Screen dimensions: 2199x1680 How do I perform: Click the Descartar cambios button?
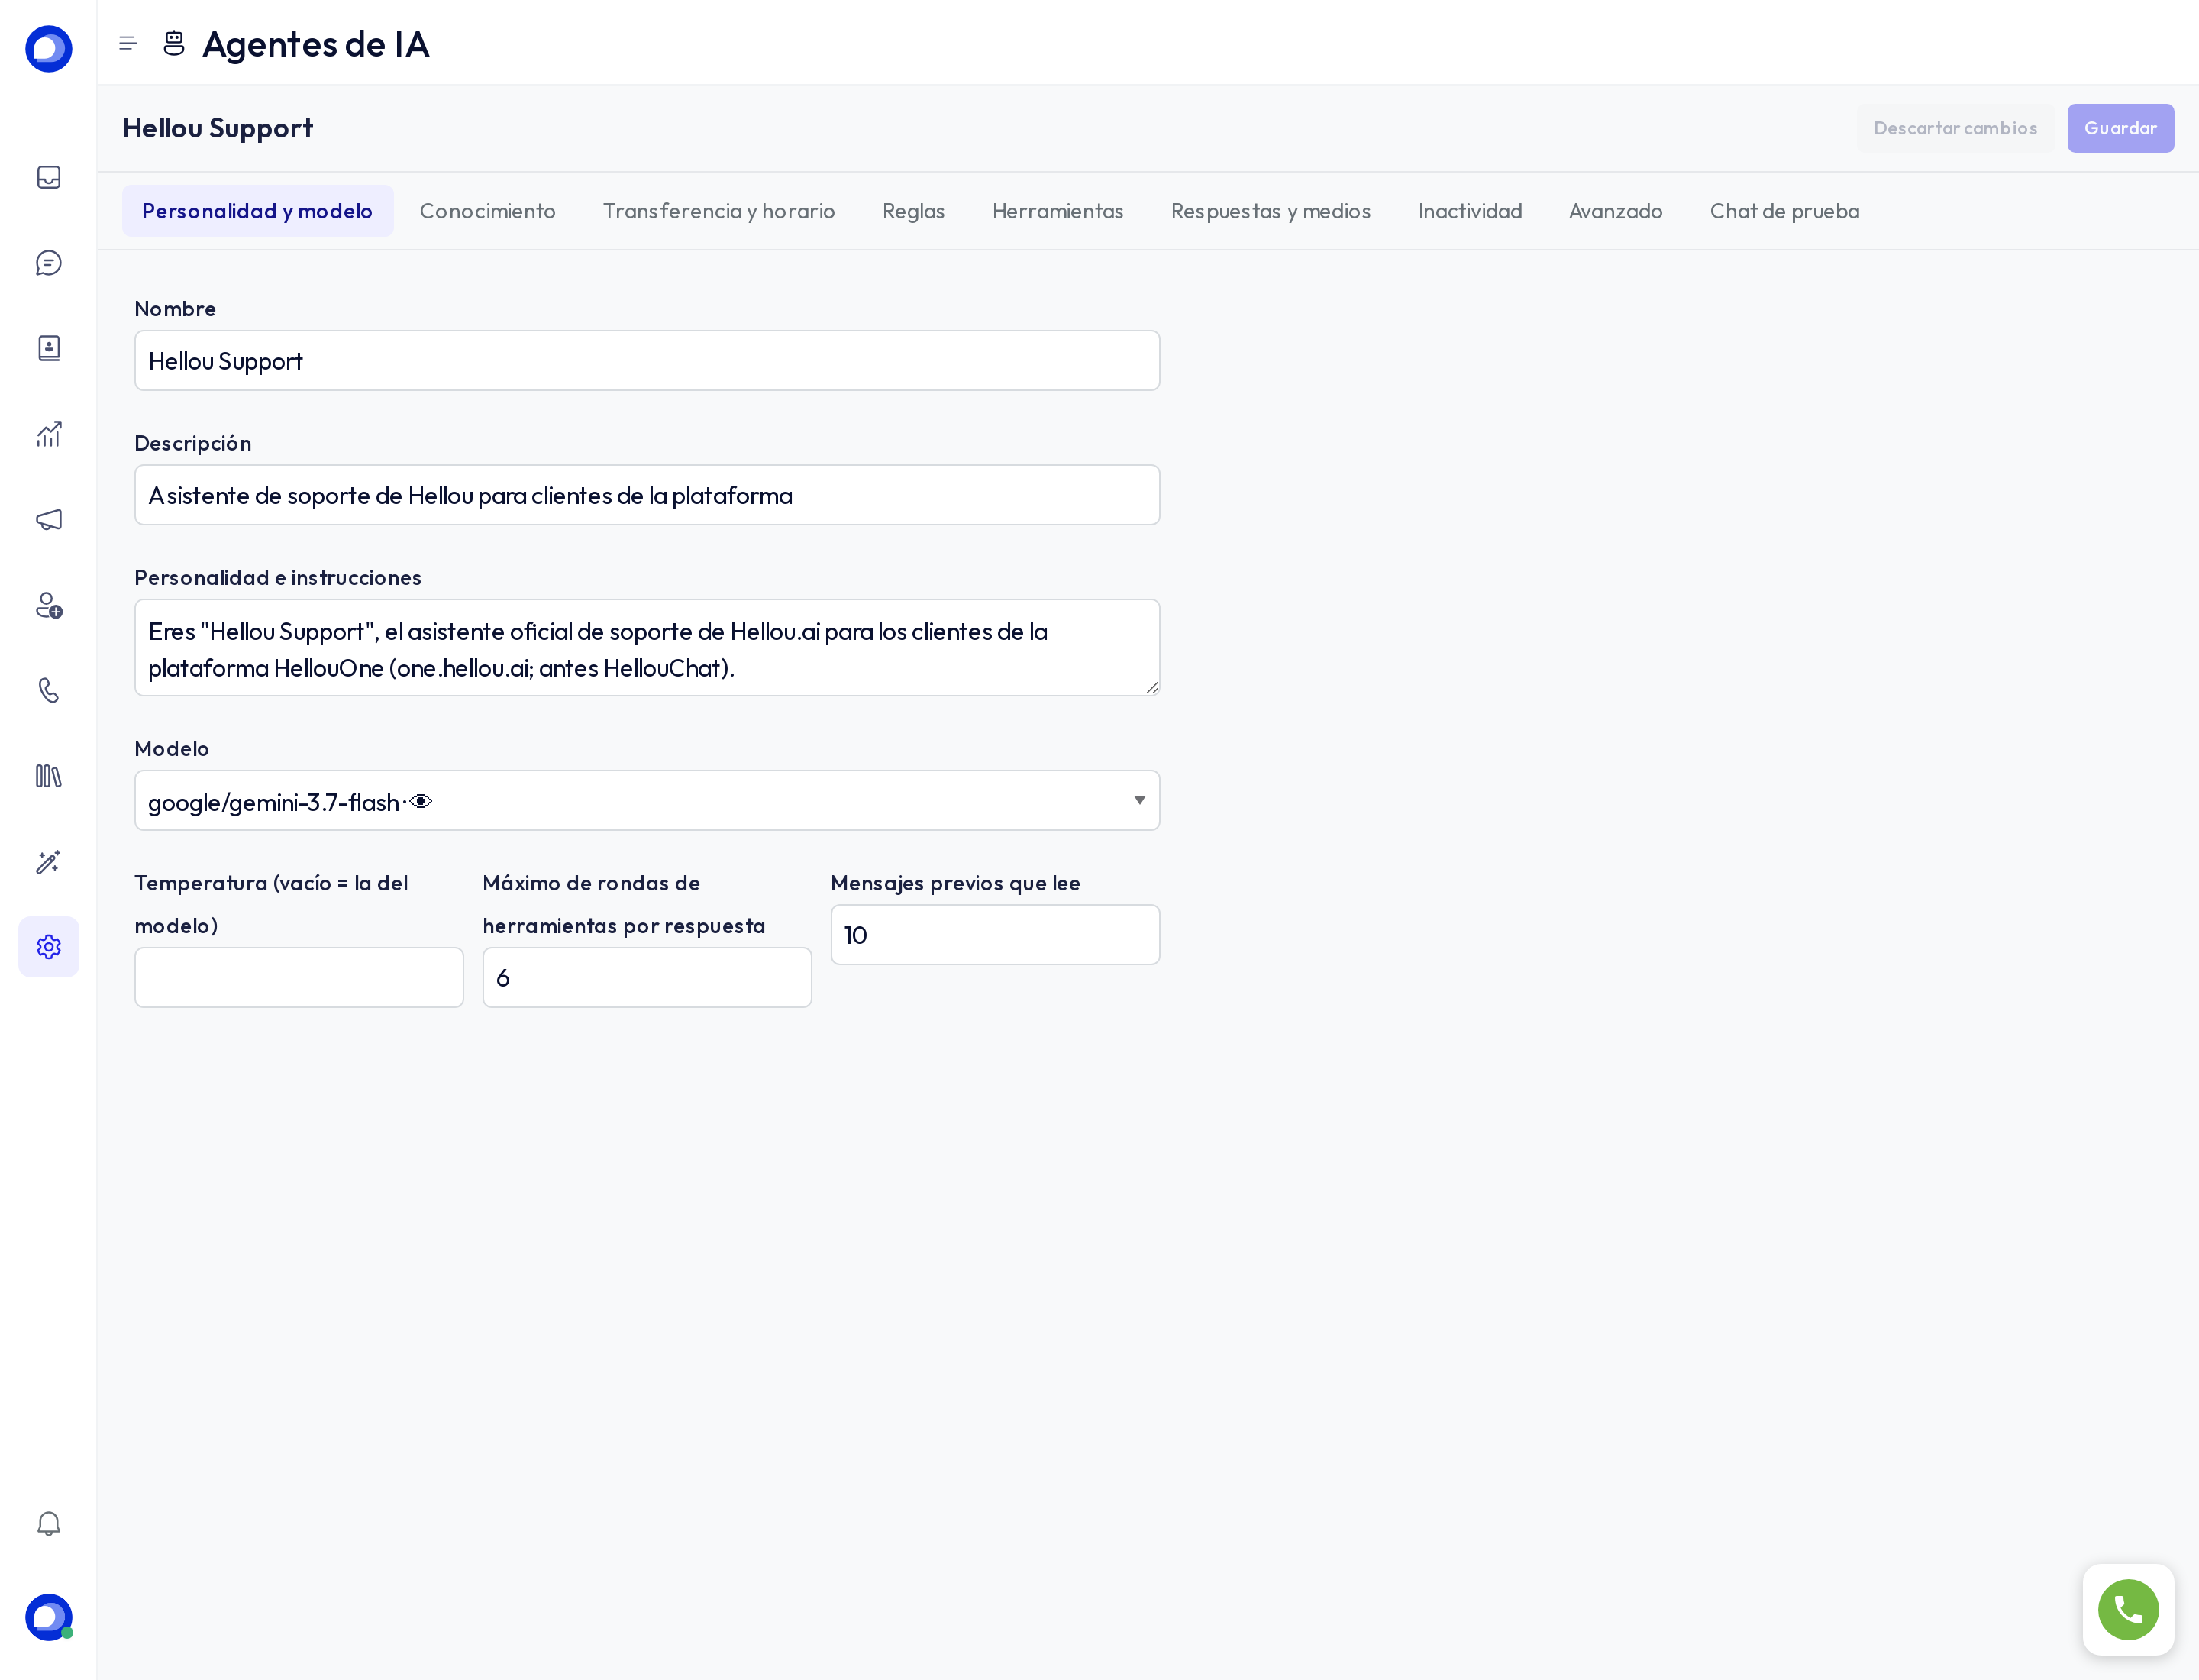coord(1955,128)
